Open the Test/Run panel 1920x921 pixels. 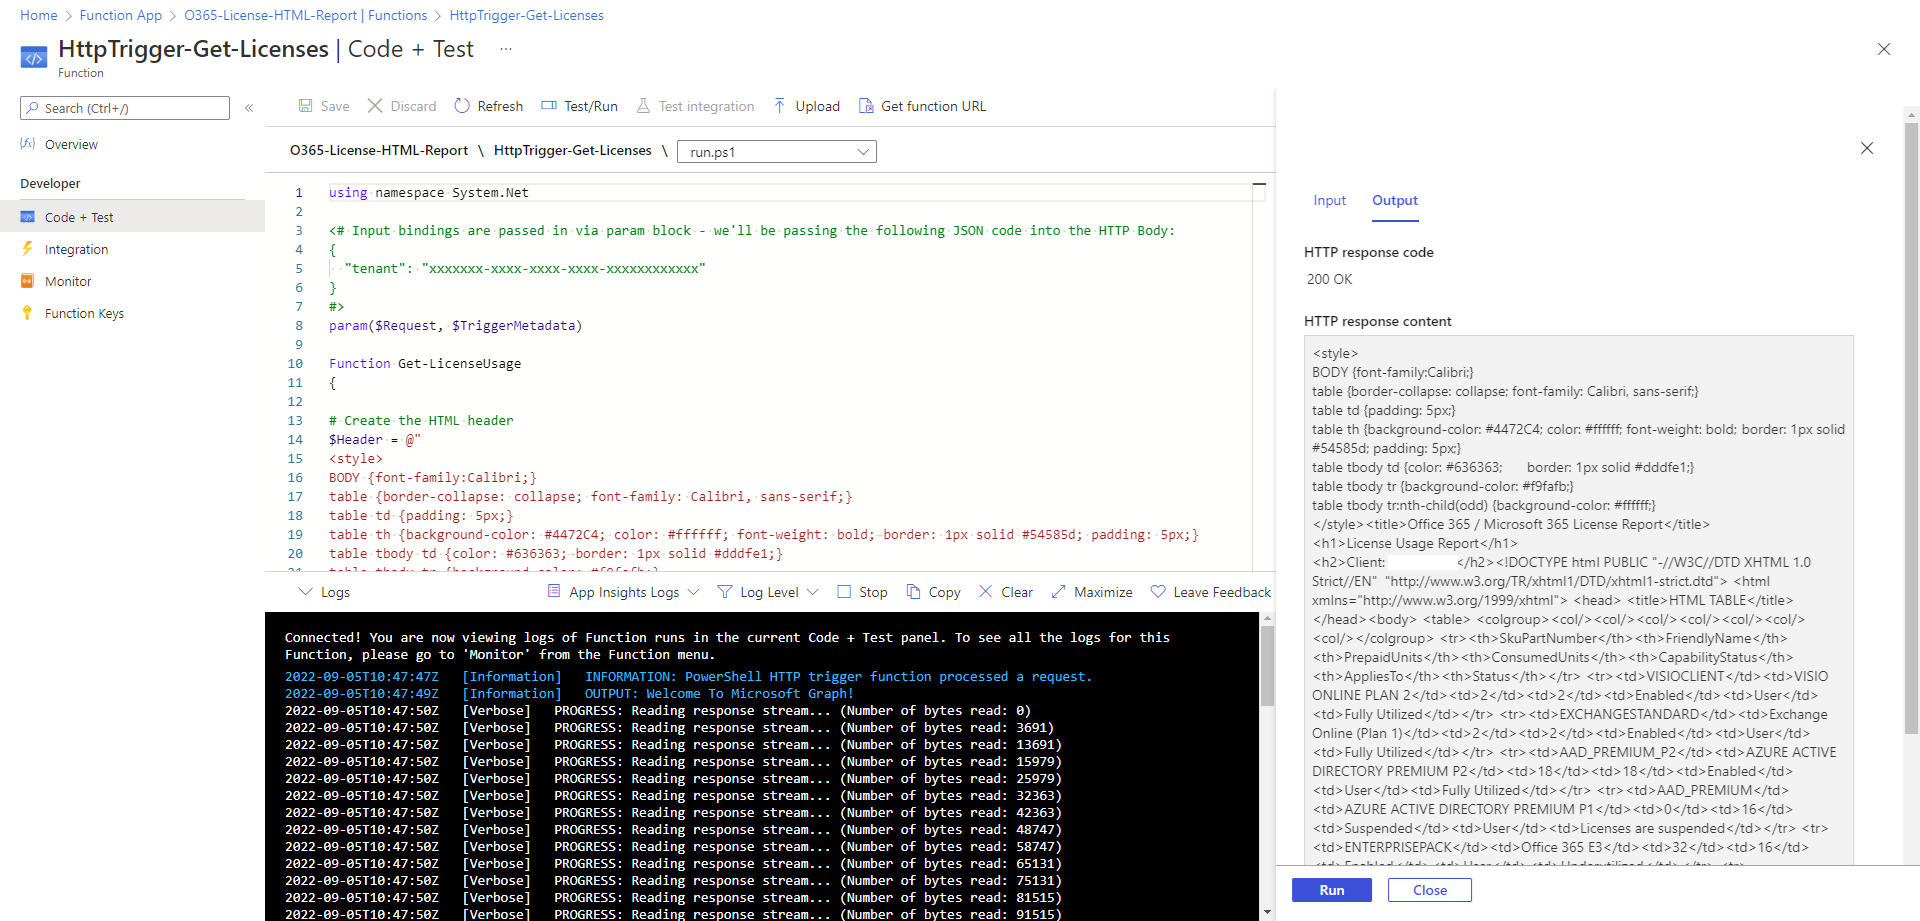579,106
